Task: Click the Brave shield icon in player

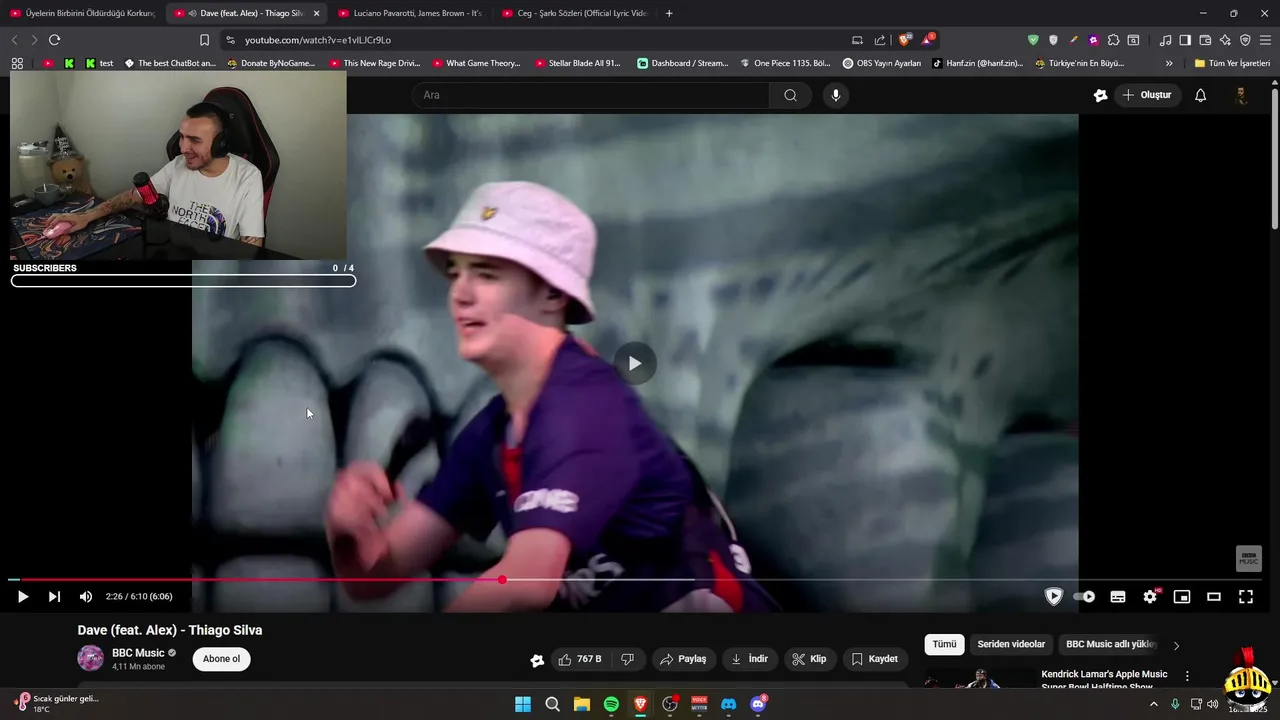Action: pyautogui.click(x=1053, y=597)
